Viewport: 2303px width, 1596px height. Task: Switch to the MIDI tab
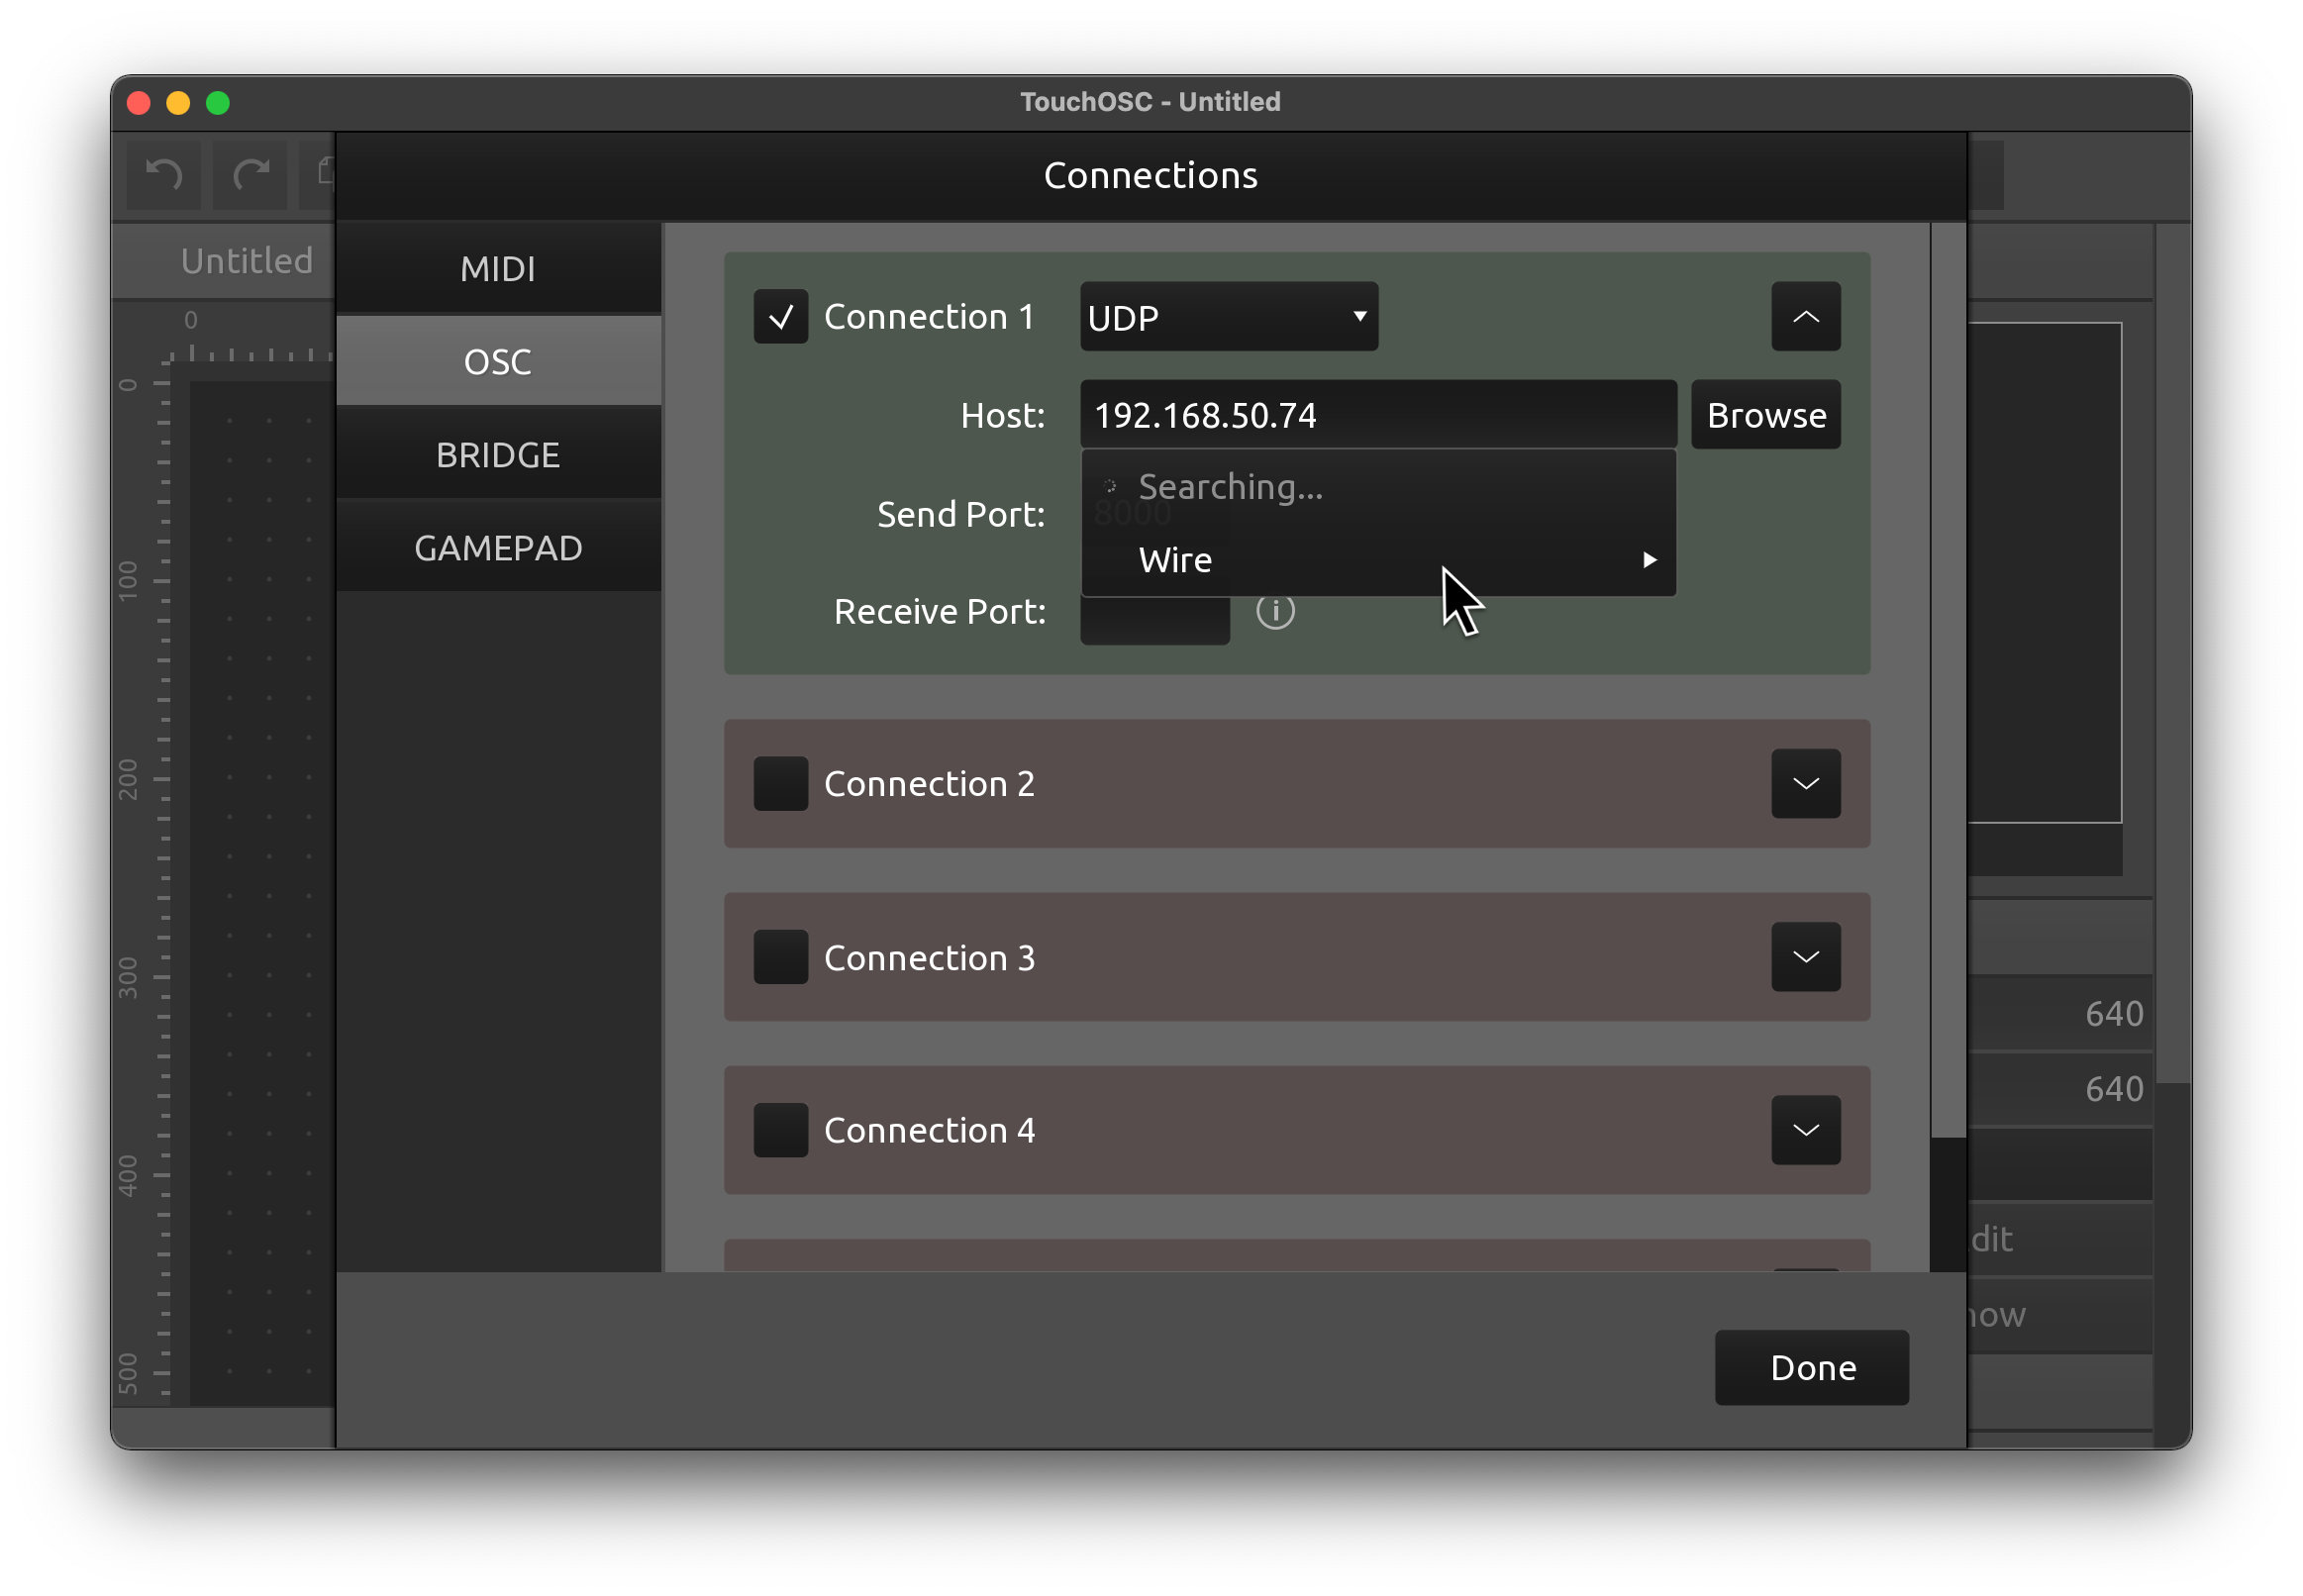pyautogui.click(x=498, y=269)
